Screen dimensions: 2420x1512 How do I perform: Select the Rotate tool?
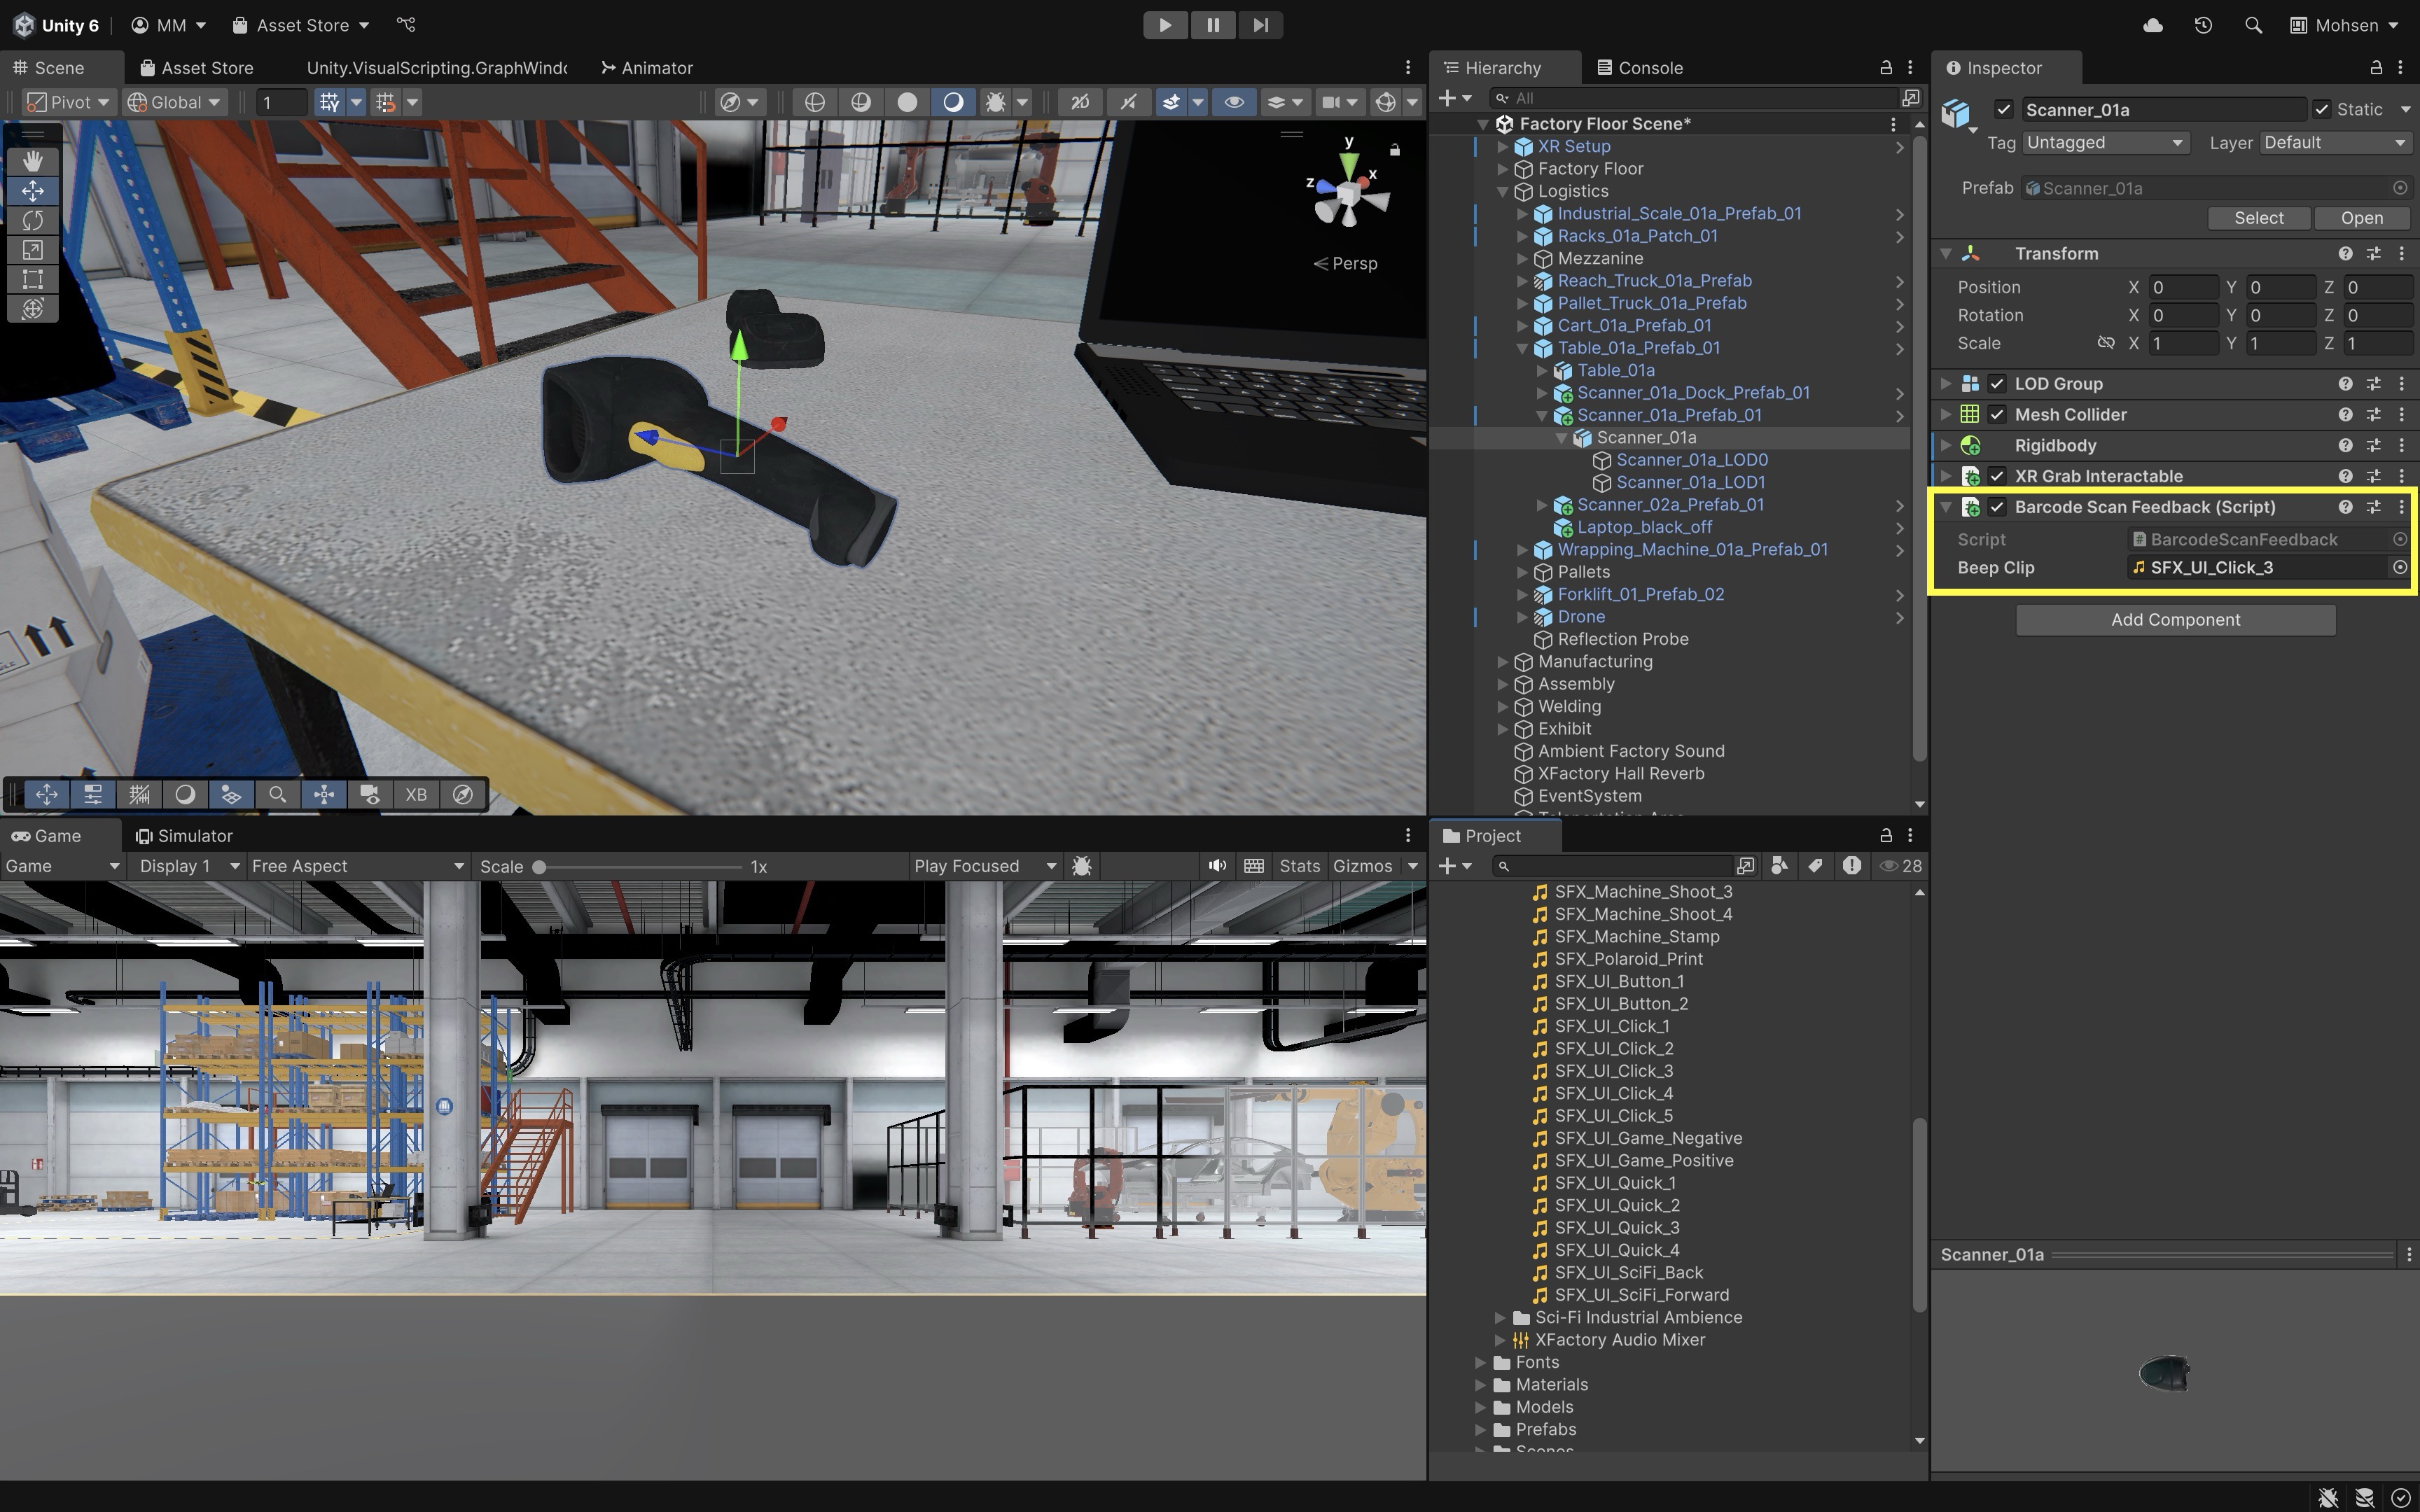32,220
